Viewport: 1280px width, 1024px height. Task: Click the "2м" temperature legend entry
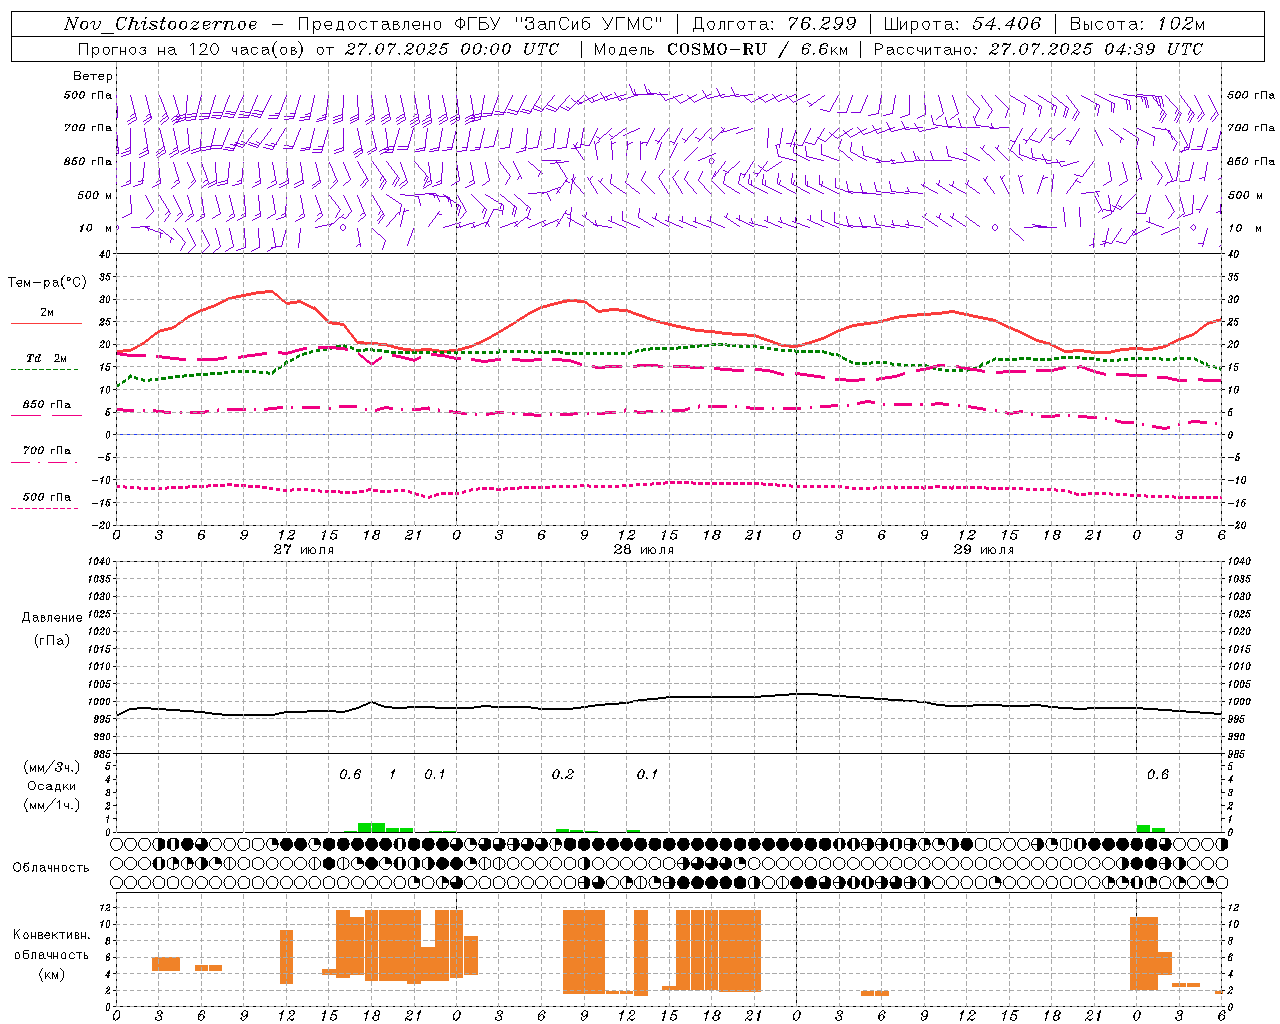pyautogui.click(x=47, y=313)
